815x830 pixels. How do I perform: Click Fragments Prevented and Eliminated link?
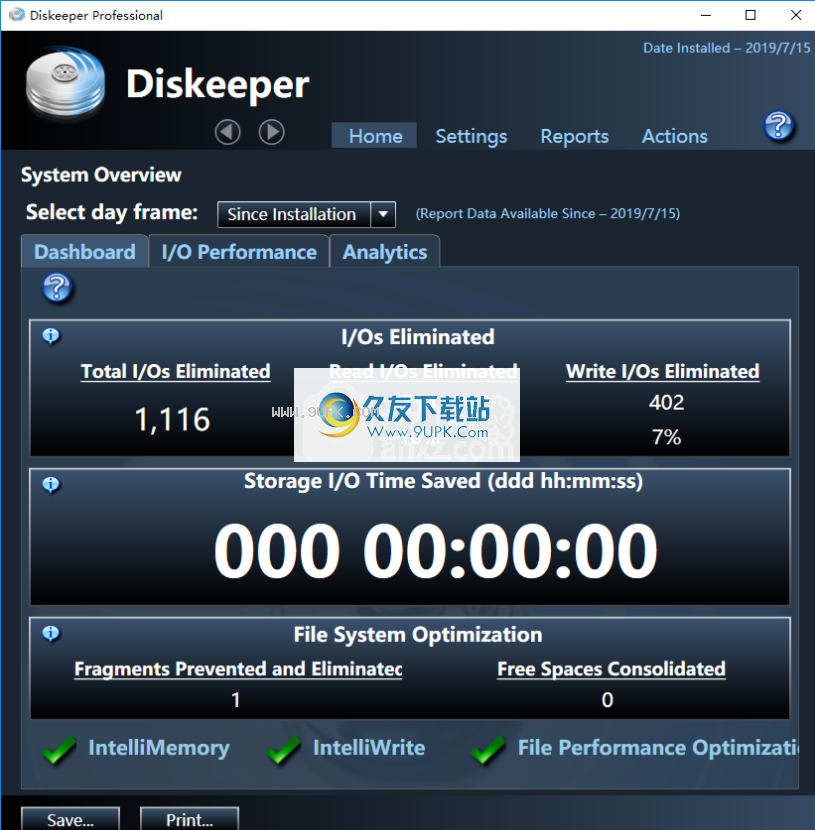tap(238, 669)
